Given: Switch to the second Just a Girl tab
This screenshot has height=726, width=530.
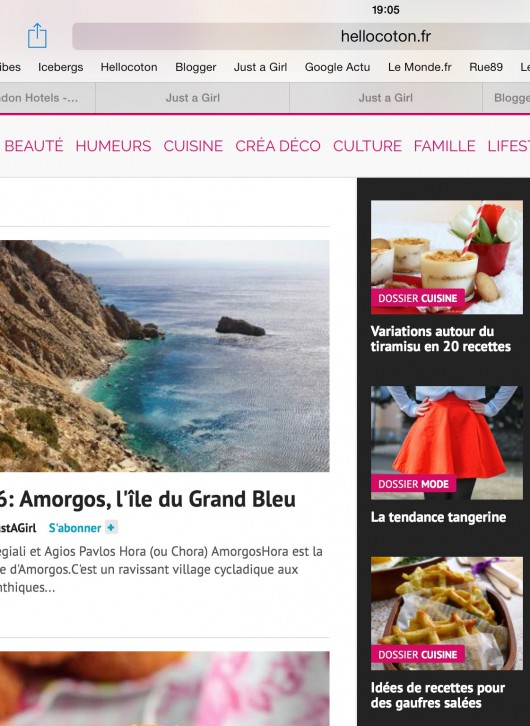Looking at the screenshot, I should click(386, 98).
